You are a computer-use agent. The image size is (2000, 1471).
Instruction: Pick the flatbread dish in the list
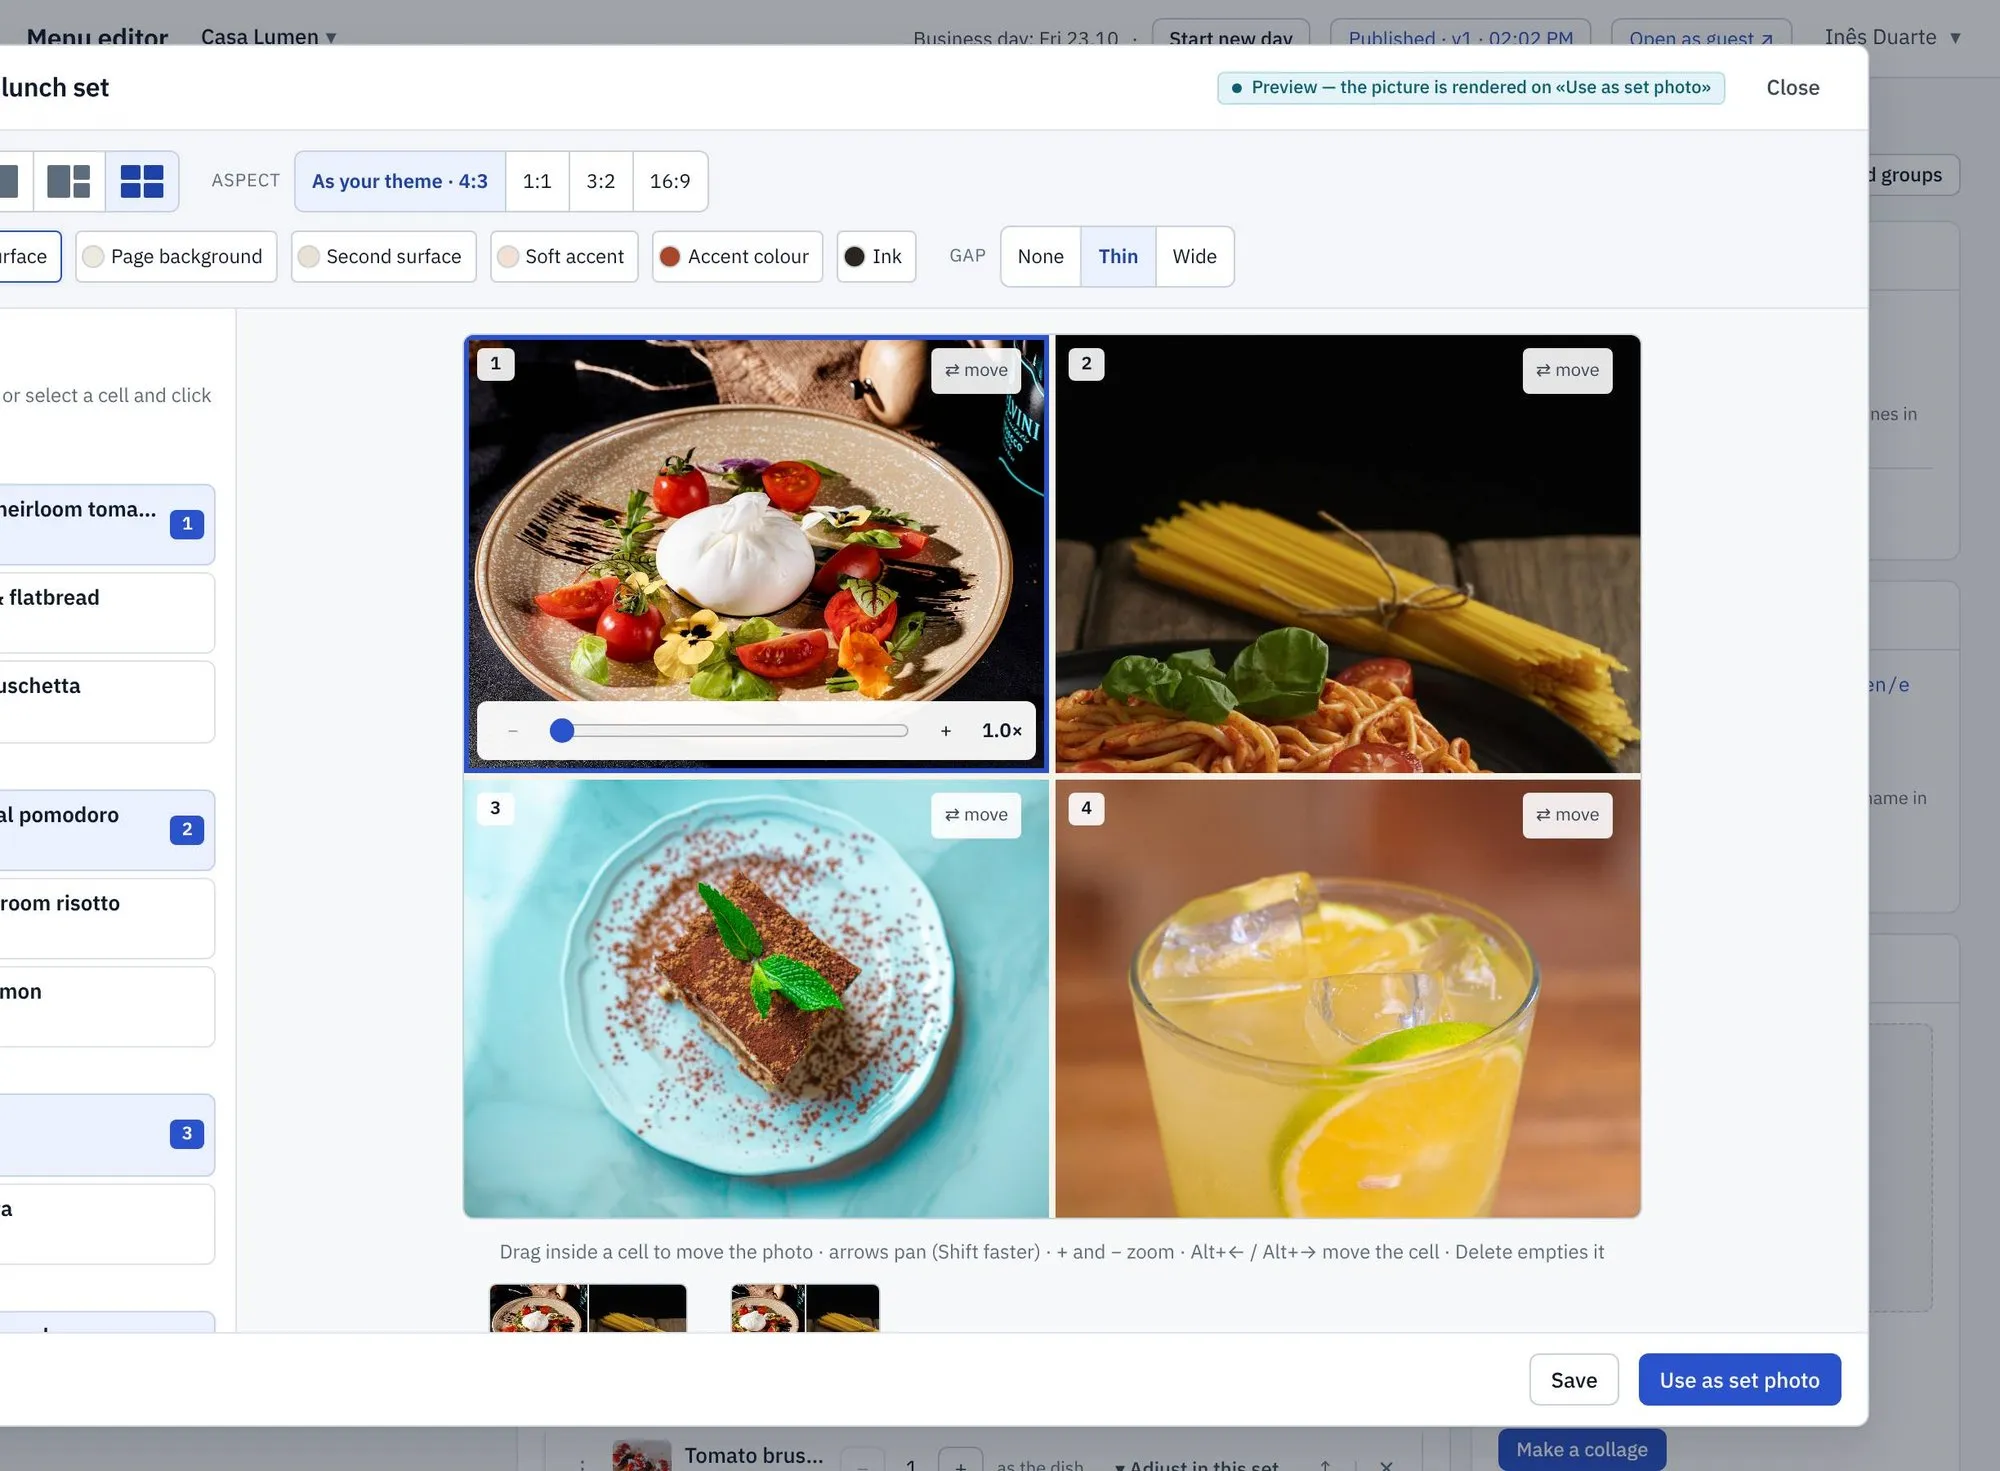coord(107,613)
